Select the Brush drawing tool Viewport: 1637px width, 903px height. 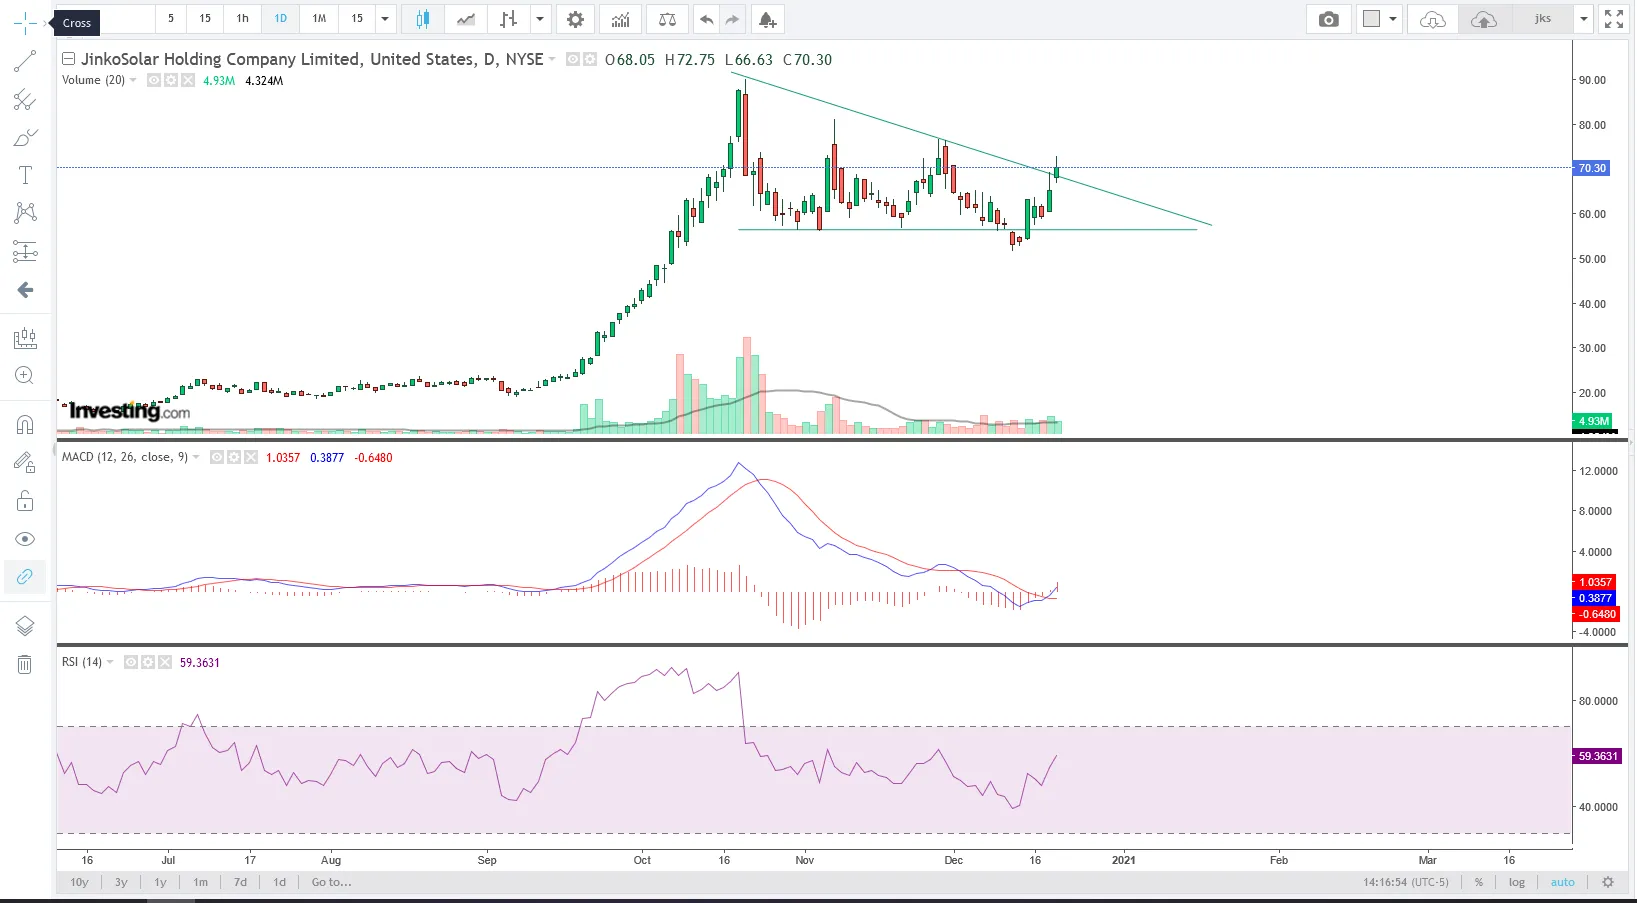click(25, 138)
